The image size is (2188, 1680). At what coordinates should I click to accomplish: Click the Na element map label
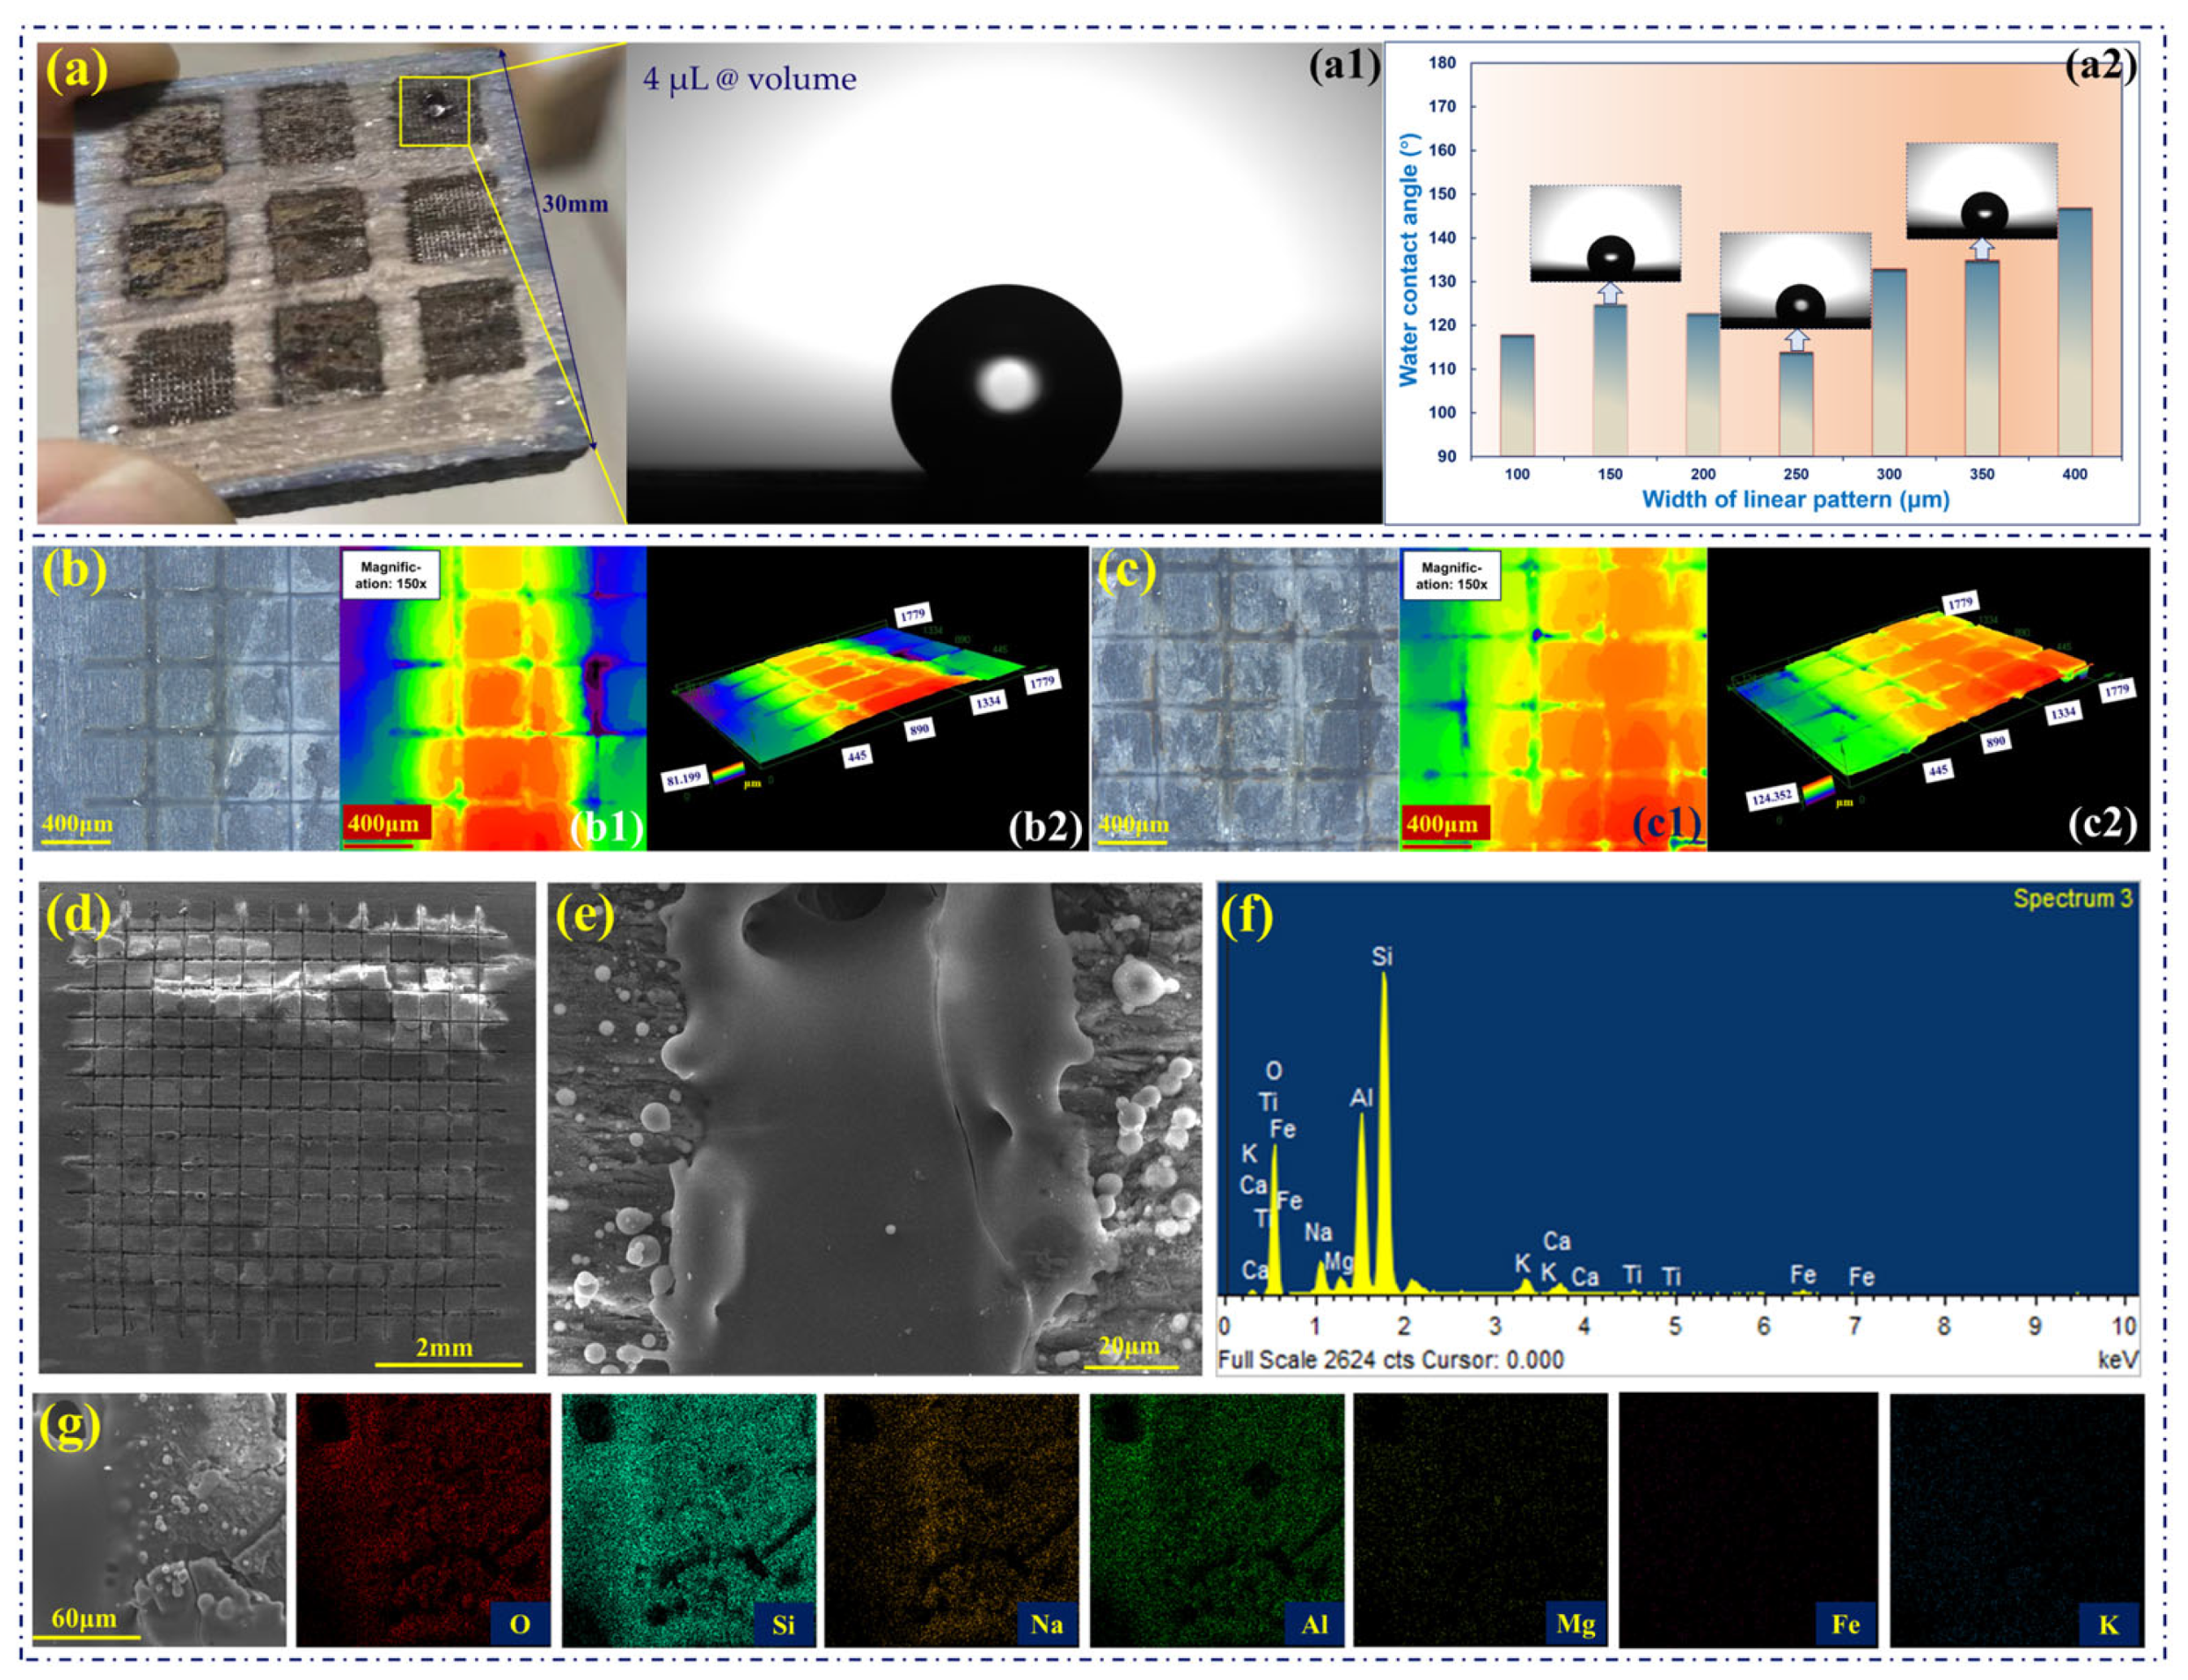[1046, 1623]
